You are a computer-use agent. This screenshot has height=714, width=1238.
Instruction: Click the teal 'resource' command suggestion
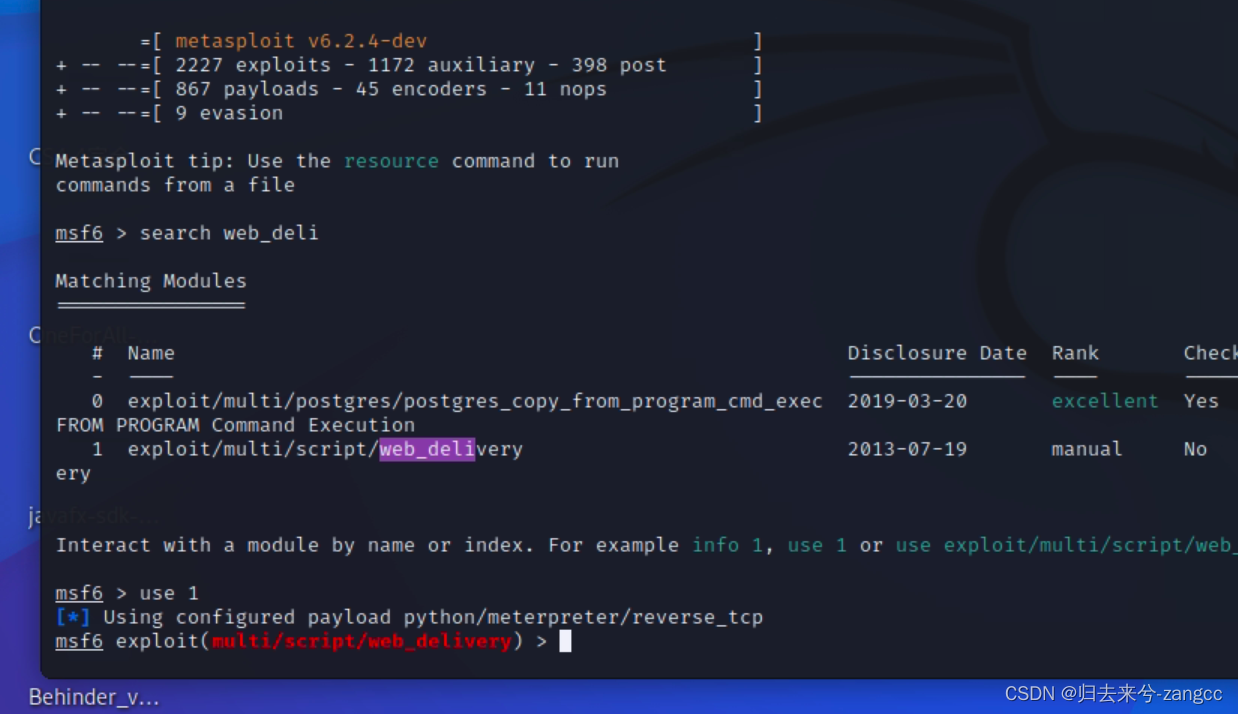click(x=391, y=160)
